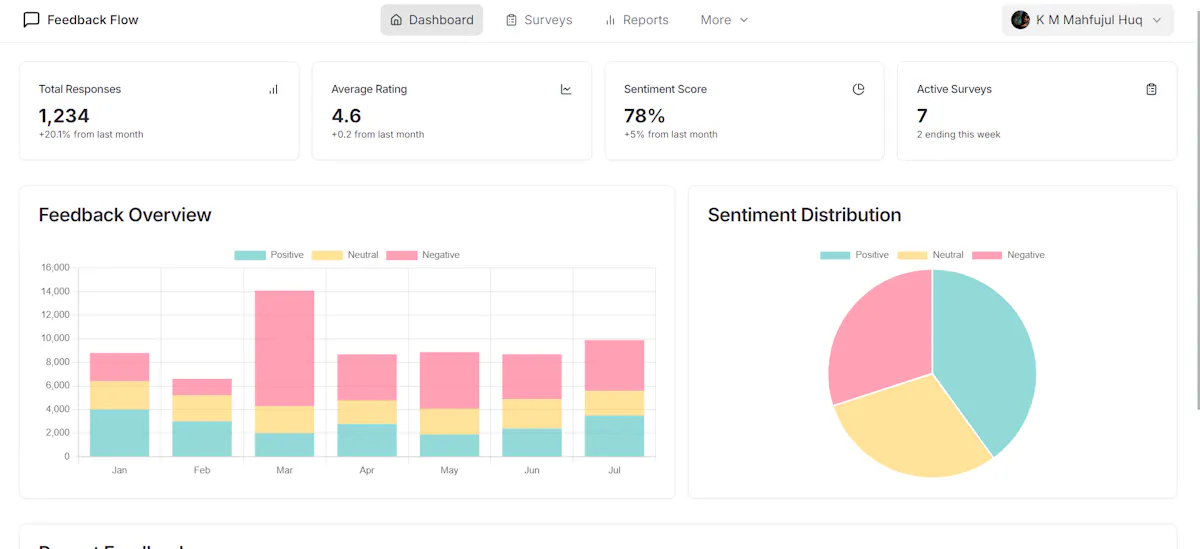Image resolution: width=1200 pixels, height=549 pixels.
Task: Toggle Neutral series in Feedback Overview legend
Action: pyautogui.click(x=345, y=255)
